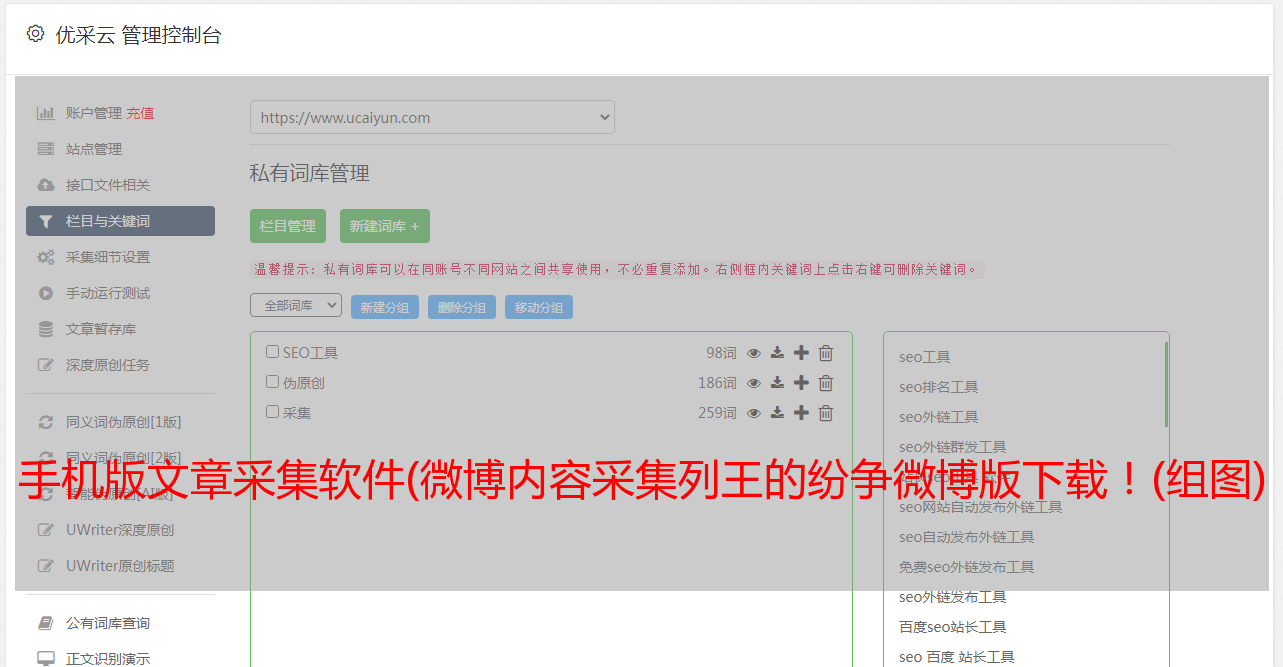Click the plus icon in the 采集 row
1283x667 pixels.
coord(801,413)
